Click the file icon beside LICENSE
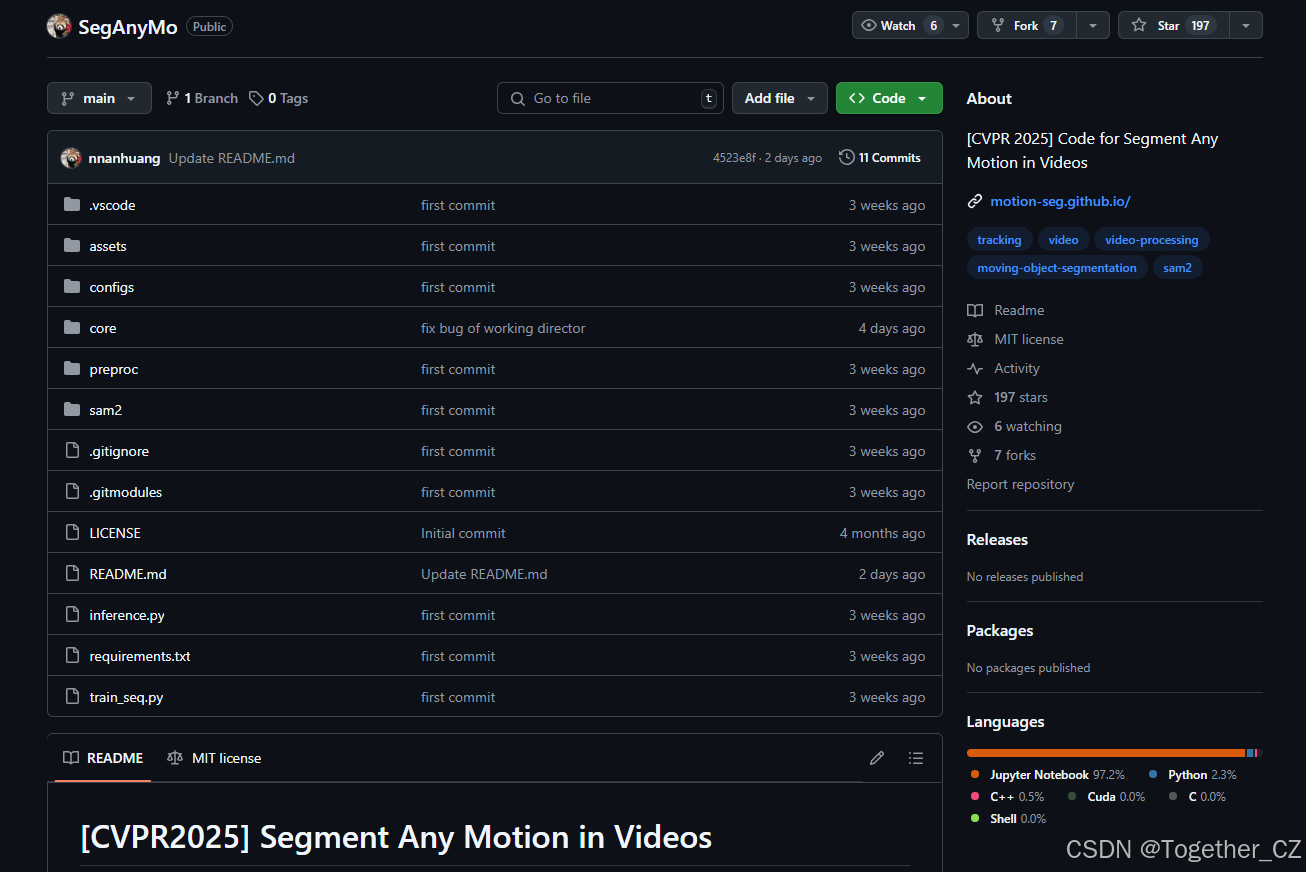The width and height of the screenshot is (1306, 872). coord(72,533)
